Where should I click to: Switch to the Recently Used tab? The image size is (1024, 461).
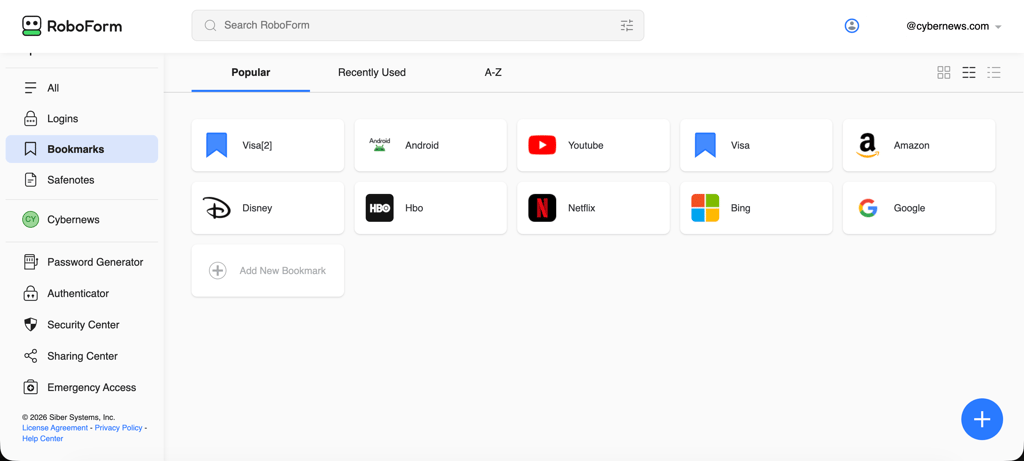point(372,72)
